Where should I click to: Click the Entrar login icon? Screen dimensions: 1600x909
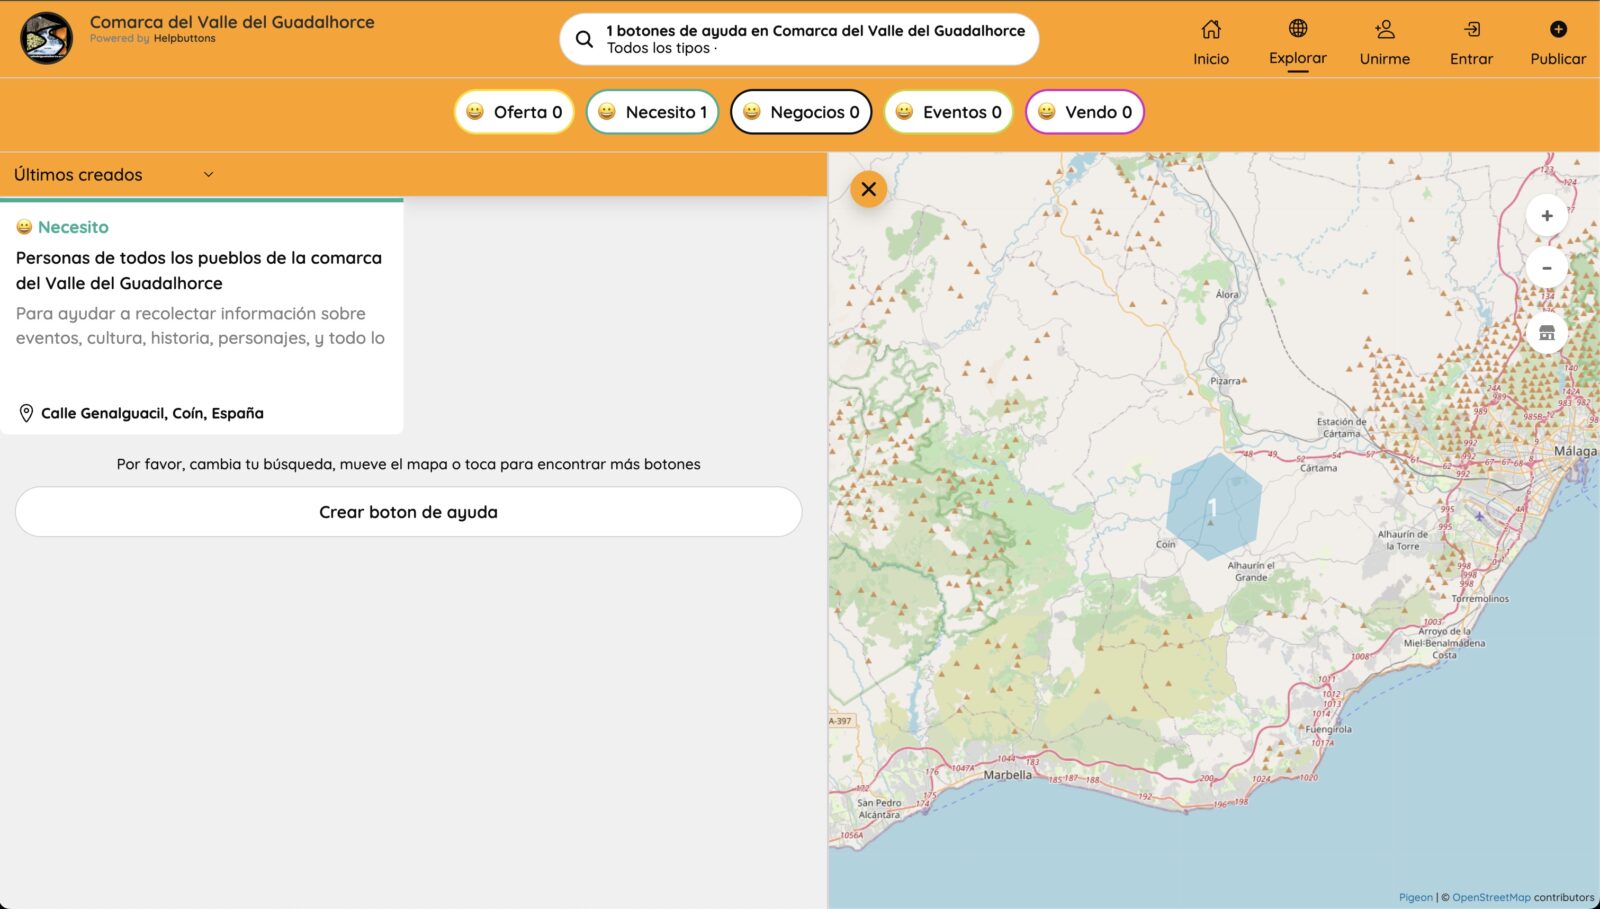(1471, 30)
